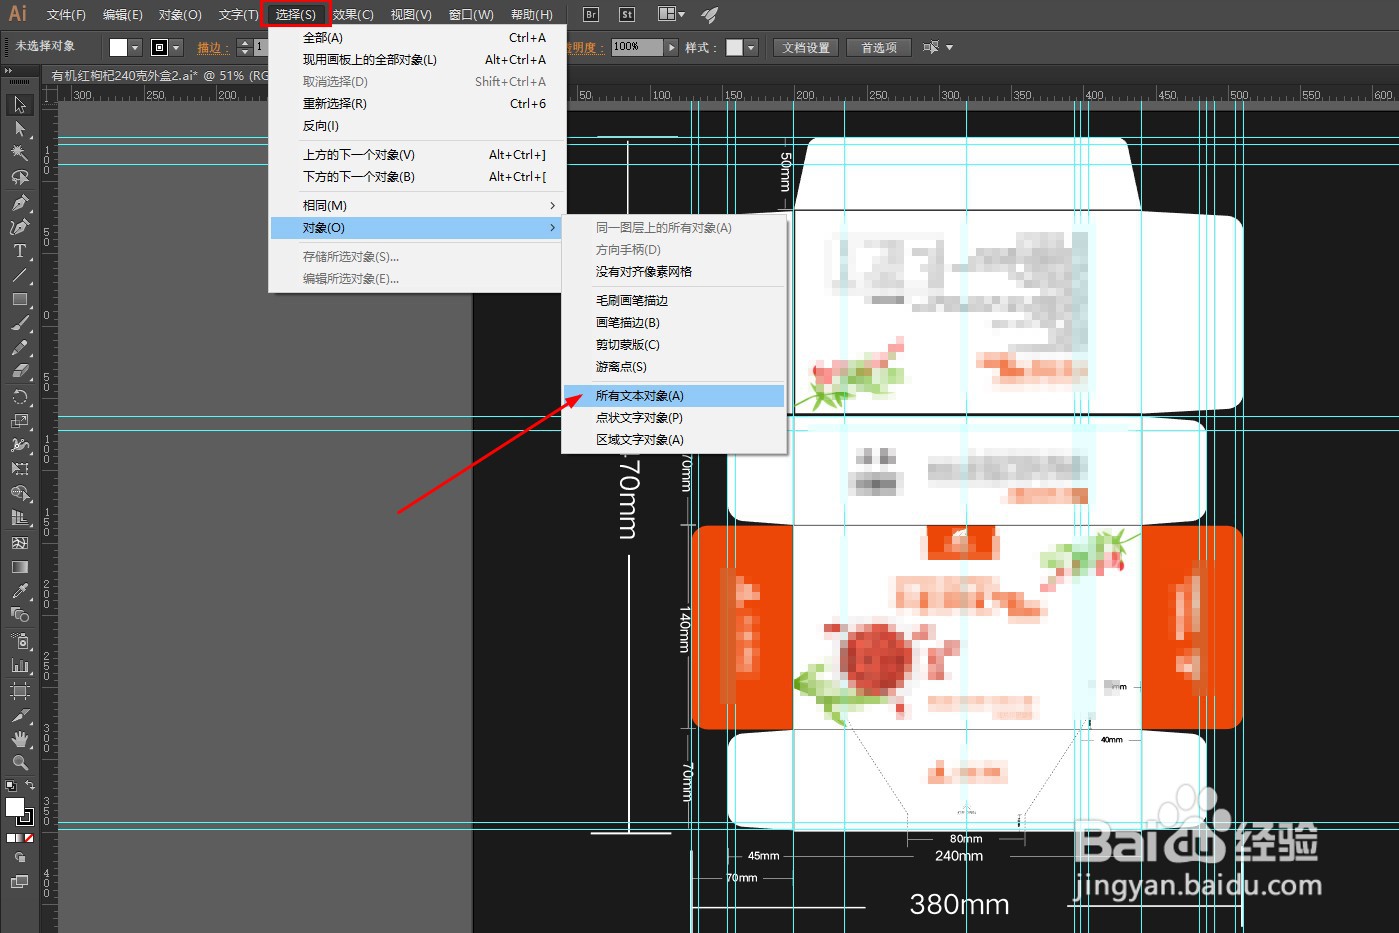This screenshot has width=1399, height=933.
Task: Open the 编辑(E) menu
Action: [122, 14]
